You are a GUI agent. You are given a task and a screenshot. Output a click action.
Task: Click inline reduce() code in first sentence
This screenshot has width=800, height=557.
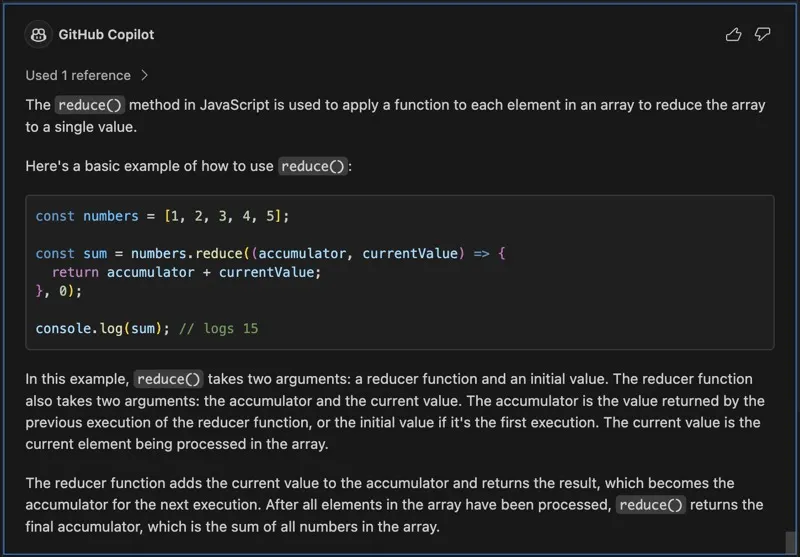tap(90, 105)
